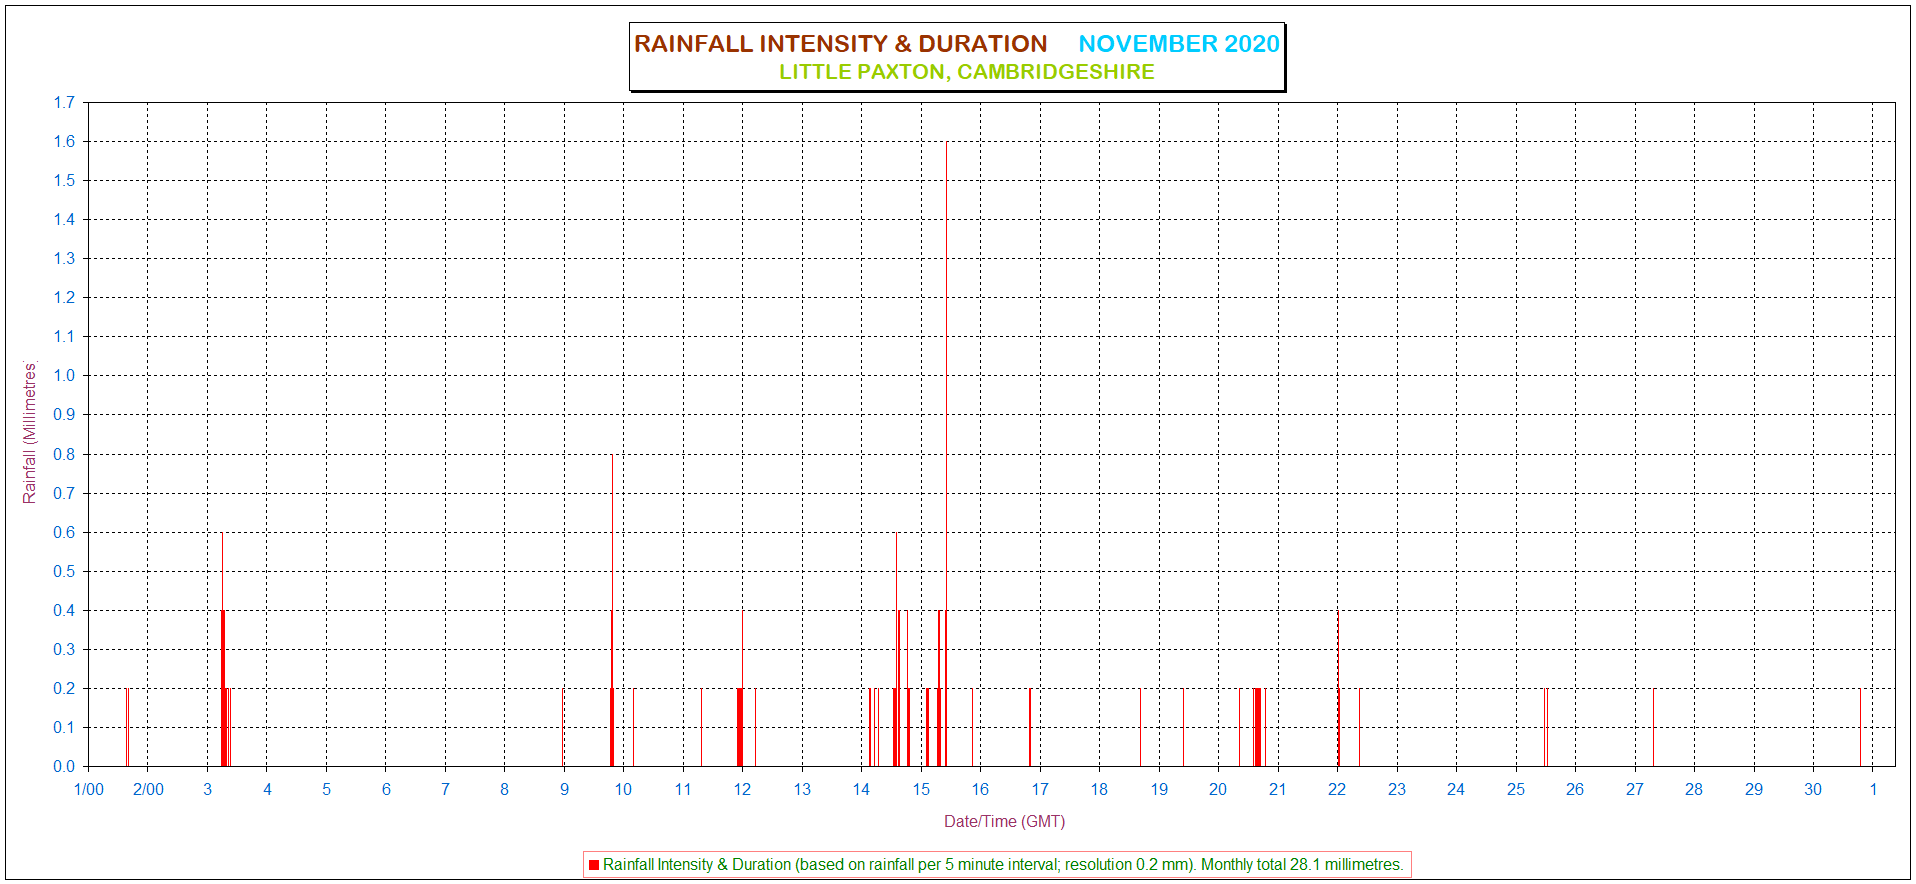Click the x-axis date label 20

tap(1218, 789)
